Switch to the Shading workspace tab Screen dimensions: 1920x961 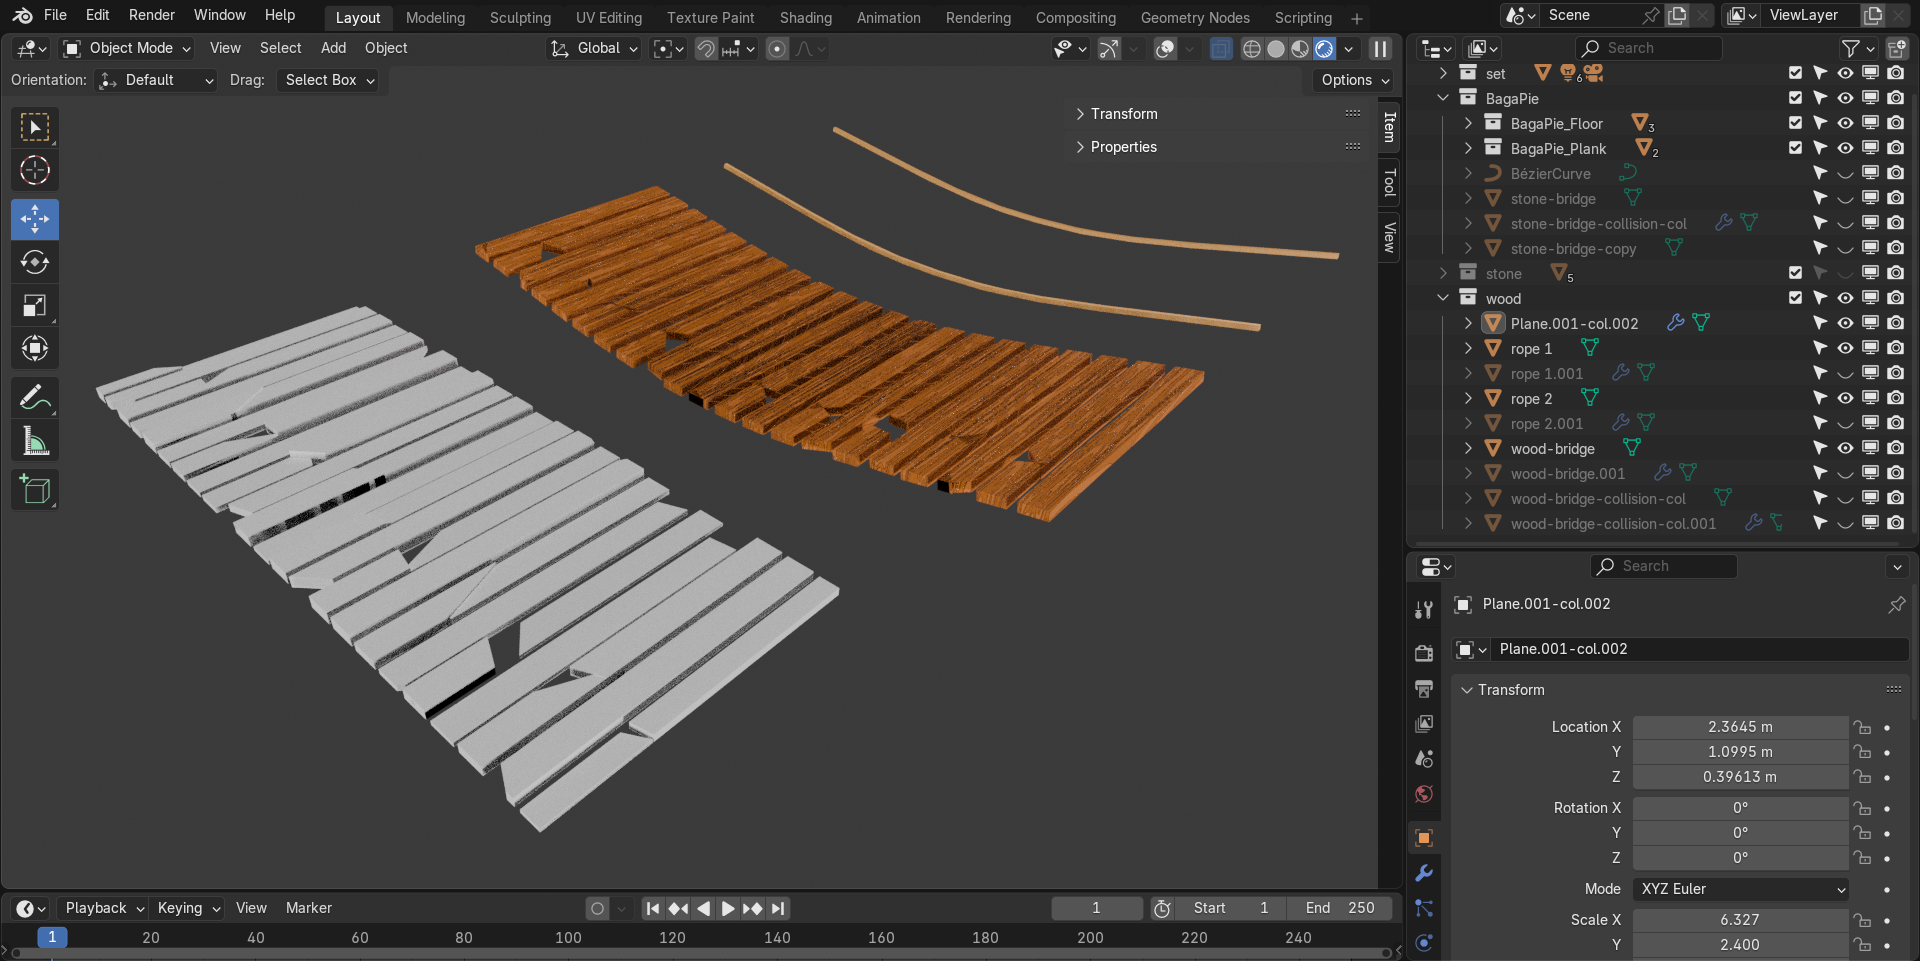pos(805,18)
